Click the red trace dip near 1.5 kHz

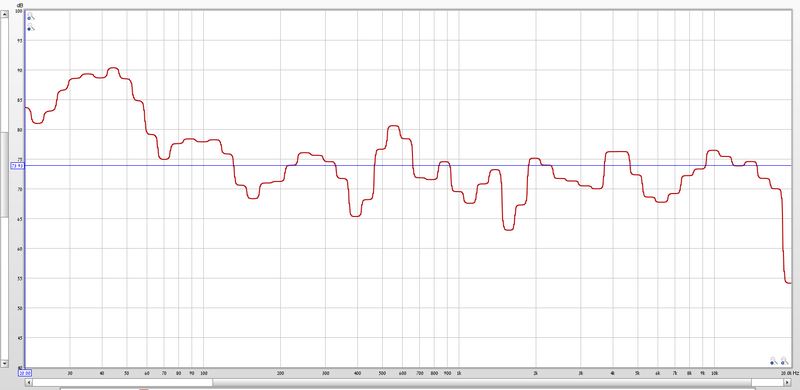(508, 229)
